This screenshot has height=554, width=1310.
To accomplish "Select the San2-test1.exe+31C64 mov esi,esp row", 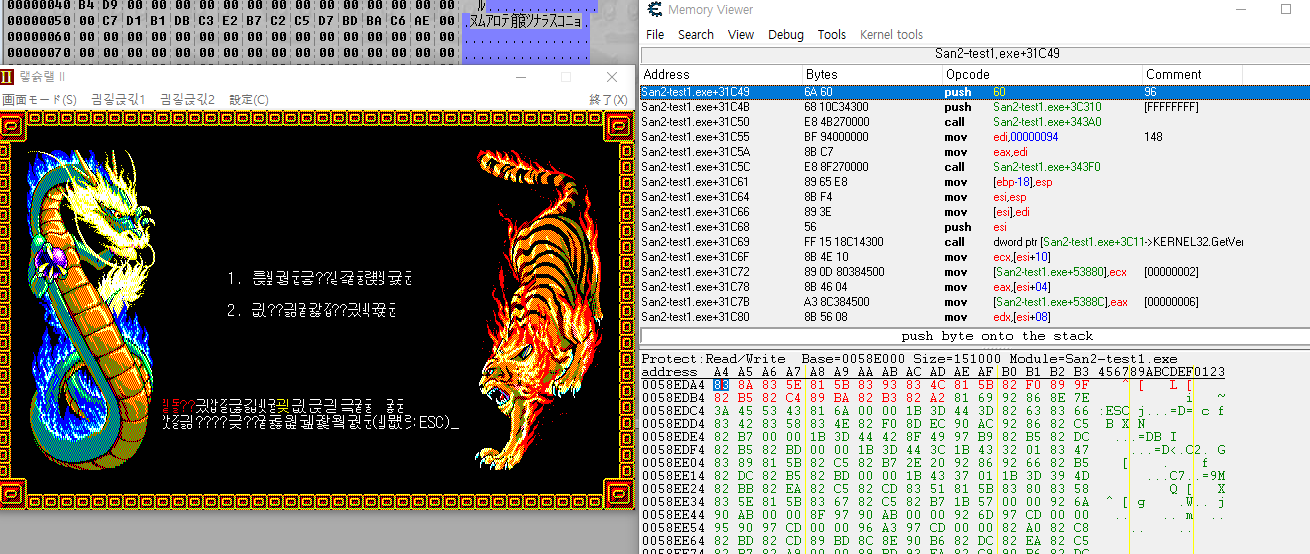I will point(975,196).
